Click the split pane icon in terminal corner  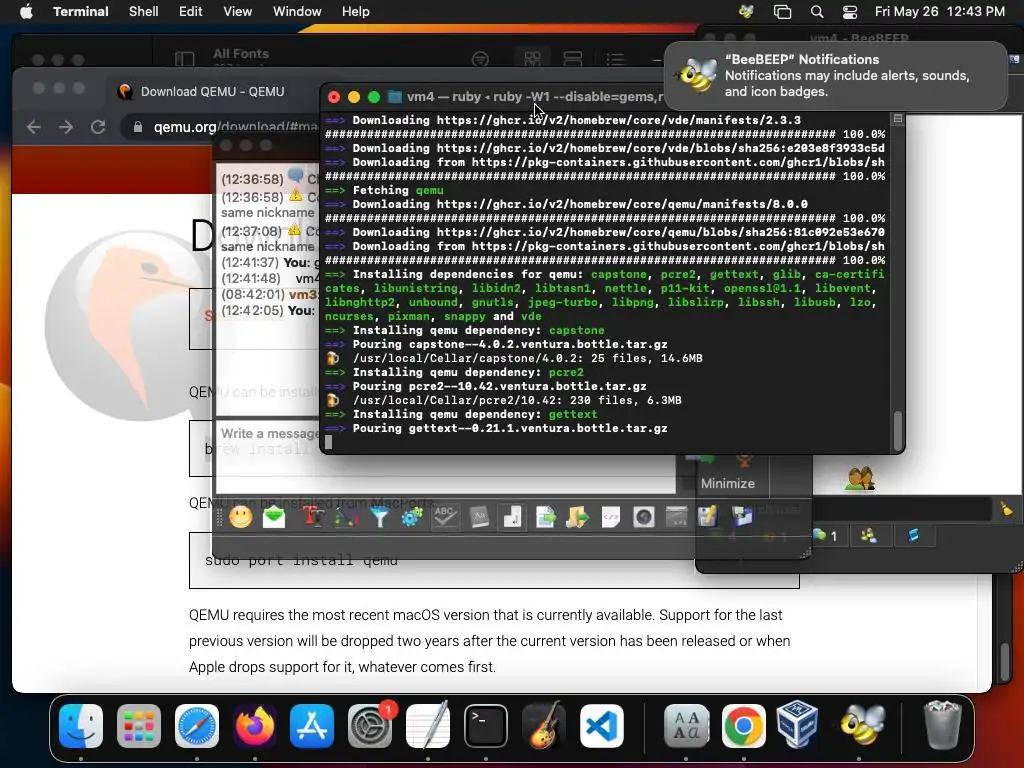tap(898, 119)
